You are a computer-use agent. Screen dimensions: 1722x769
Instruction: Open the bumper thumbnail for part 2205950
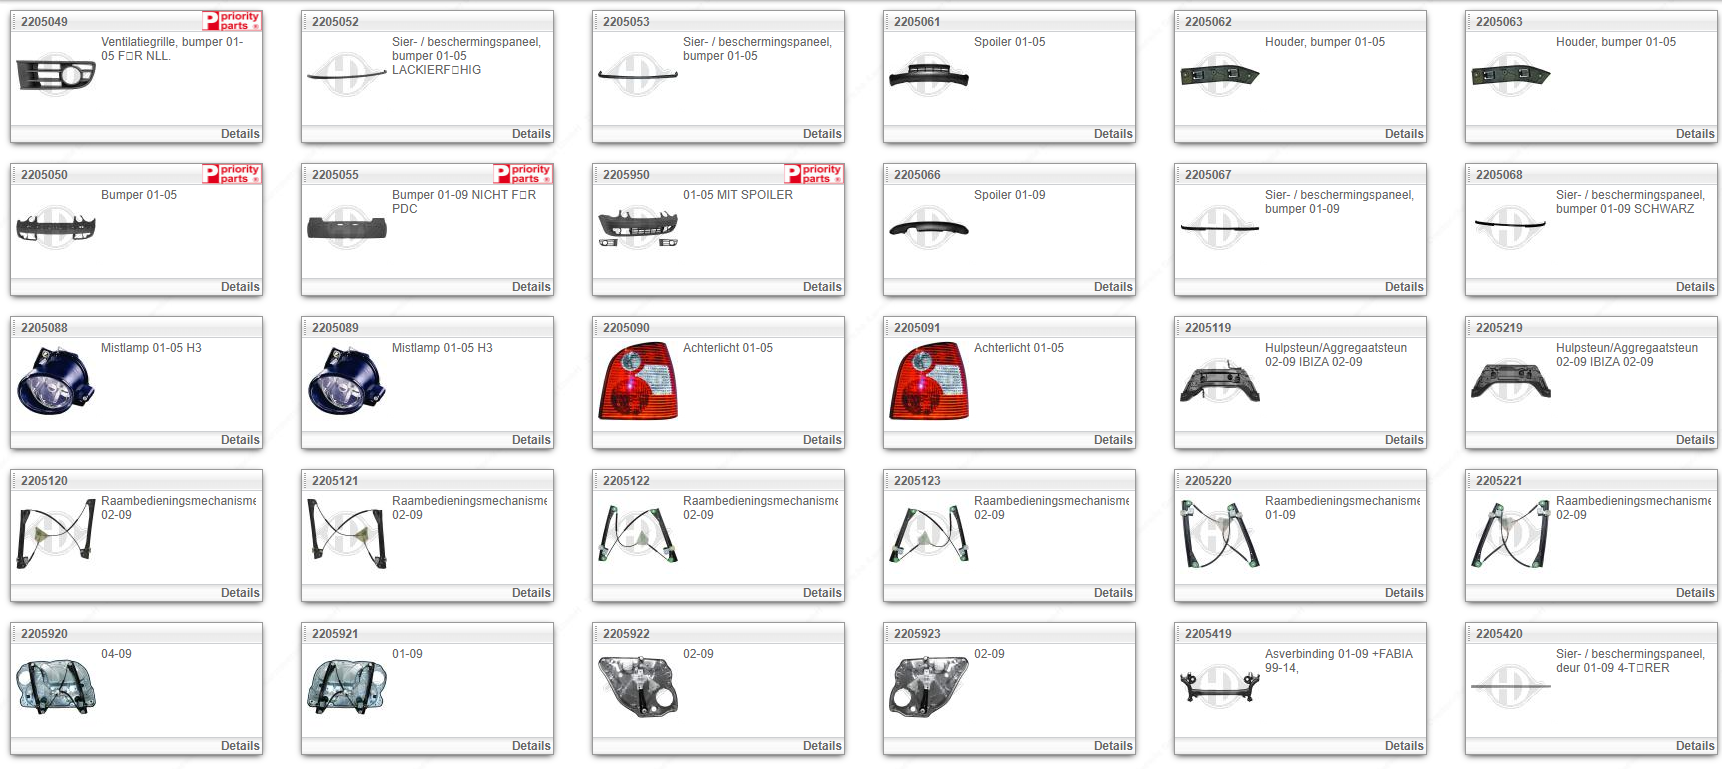tap(638, 228)
